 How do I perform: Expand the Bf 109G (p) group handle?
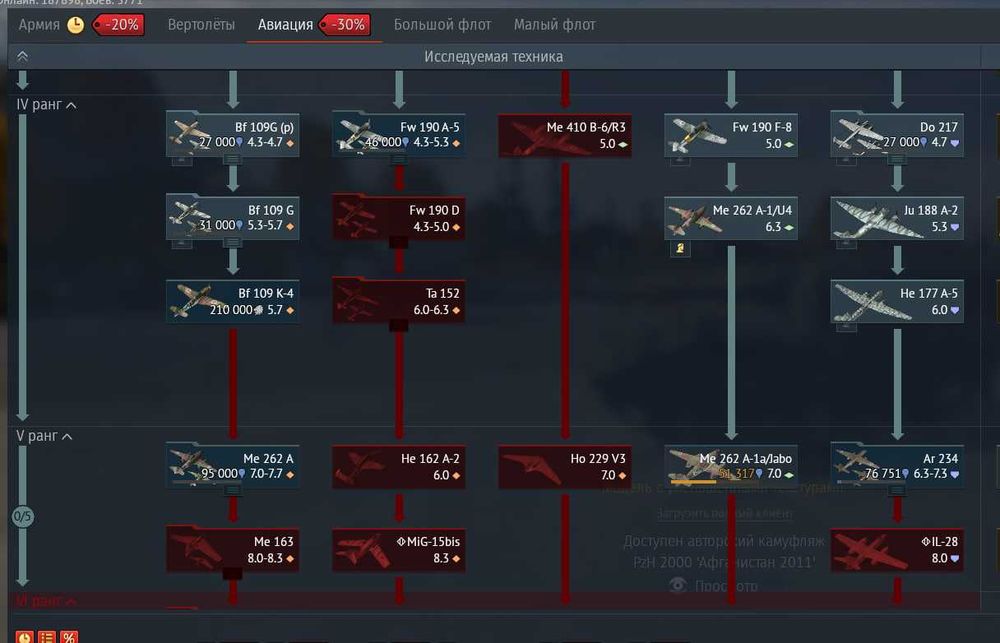[x=233, y=159]
